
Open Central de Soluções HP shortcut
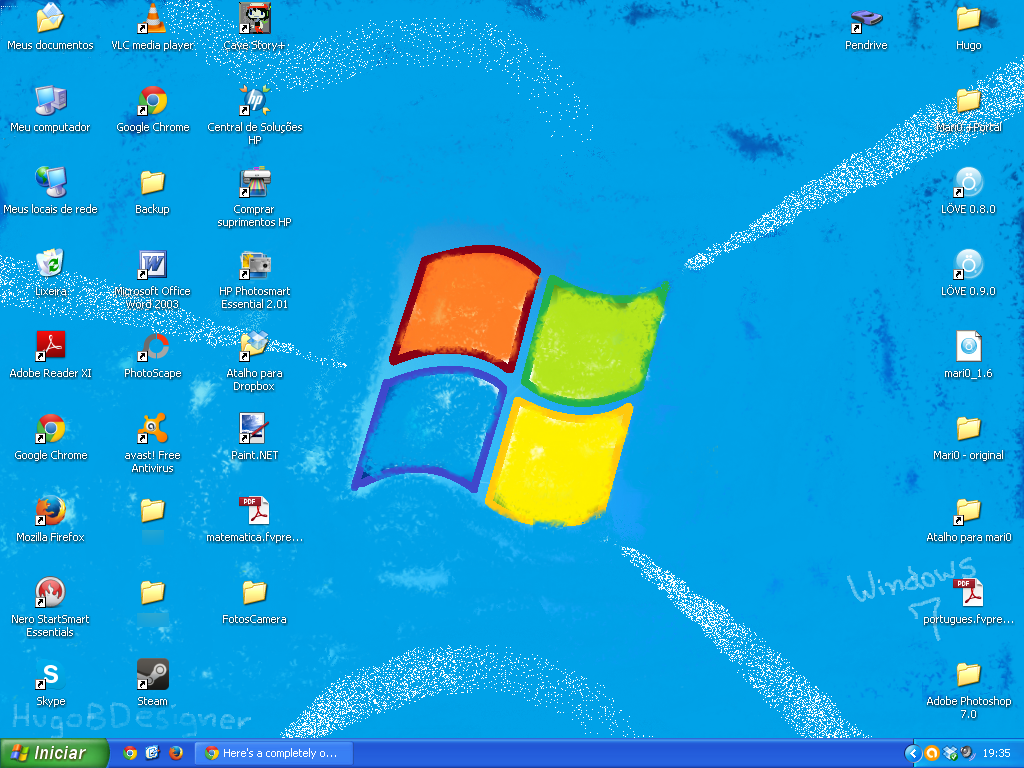[254, 101]
